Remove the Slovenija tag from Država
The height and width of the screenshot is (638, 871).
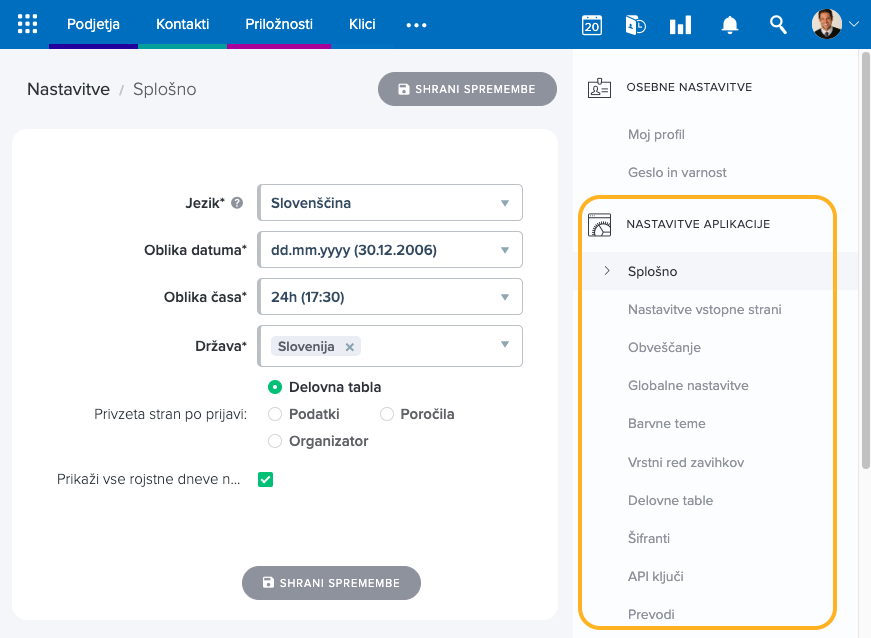pyautogui.click(x=349, y=347)
